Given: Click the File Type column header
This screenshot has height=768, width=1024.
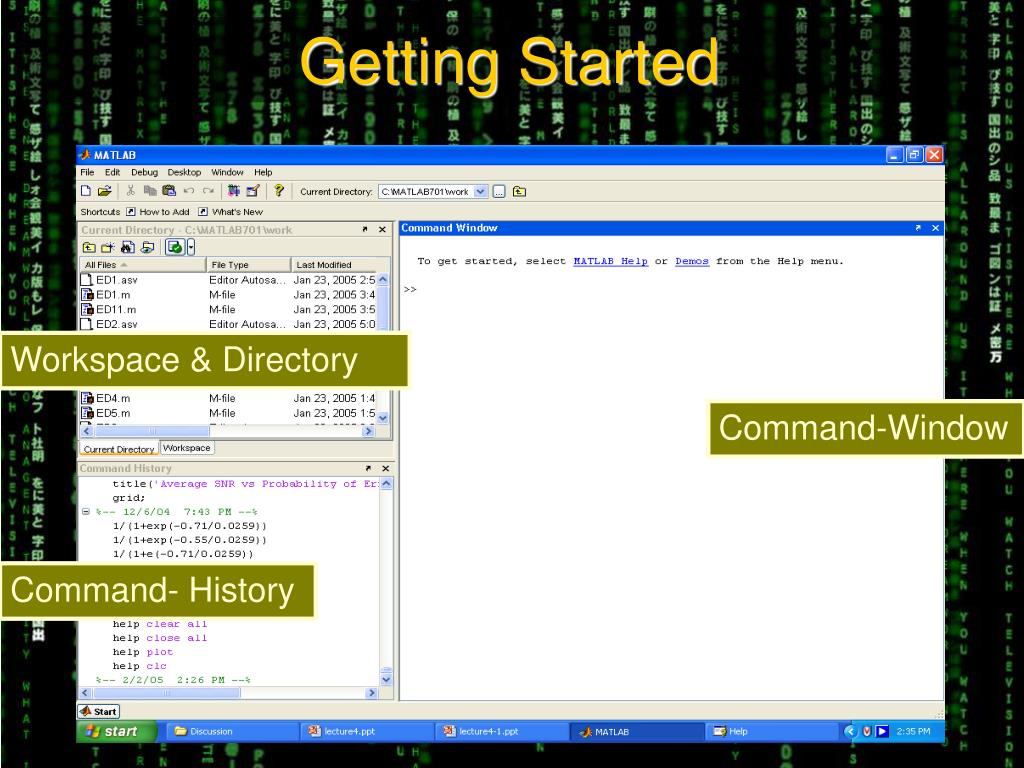Looking at the screenshot, I should (x=248, y=264).
